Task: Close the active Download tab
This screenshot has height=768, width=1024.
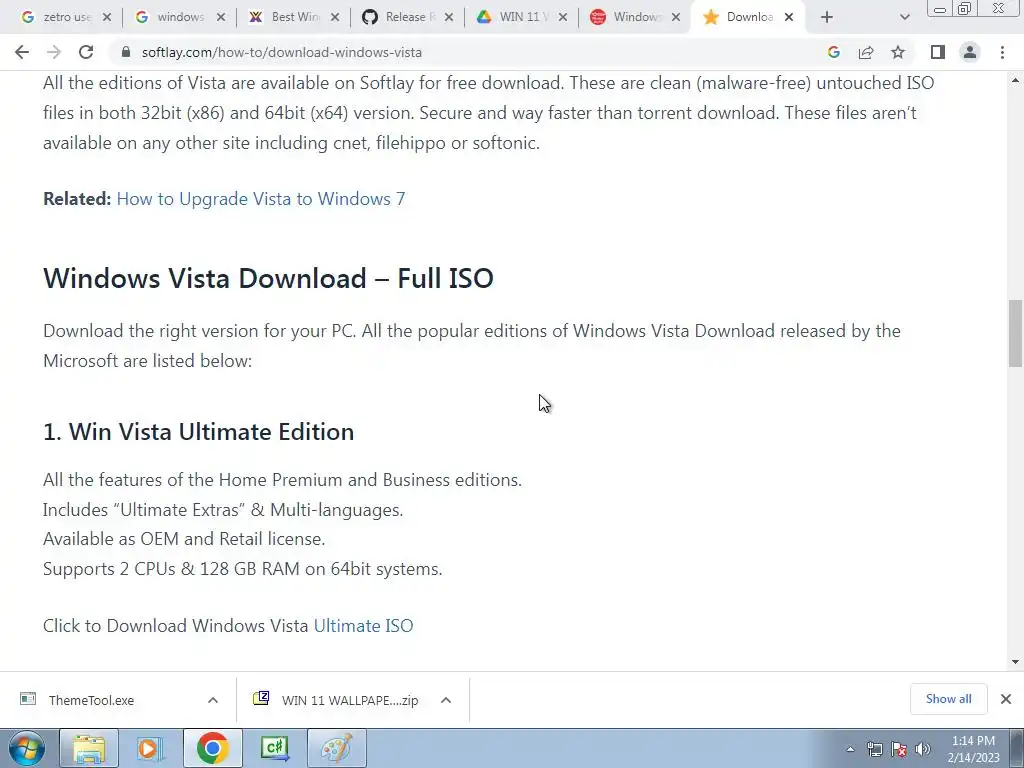Action: tap(789, 17)
